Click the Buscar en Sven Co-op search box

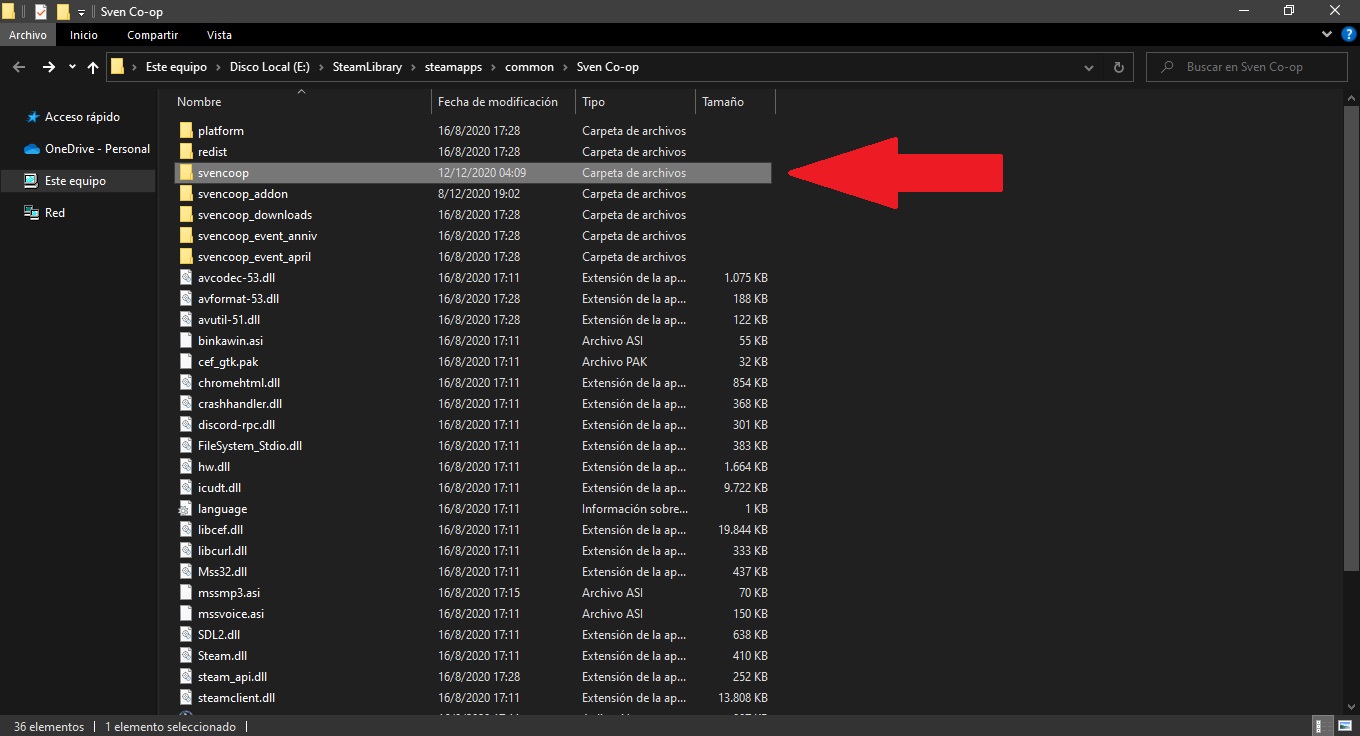tap(1246, 67)
